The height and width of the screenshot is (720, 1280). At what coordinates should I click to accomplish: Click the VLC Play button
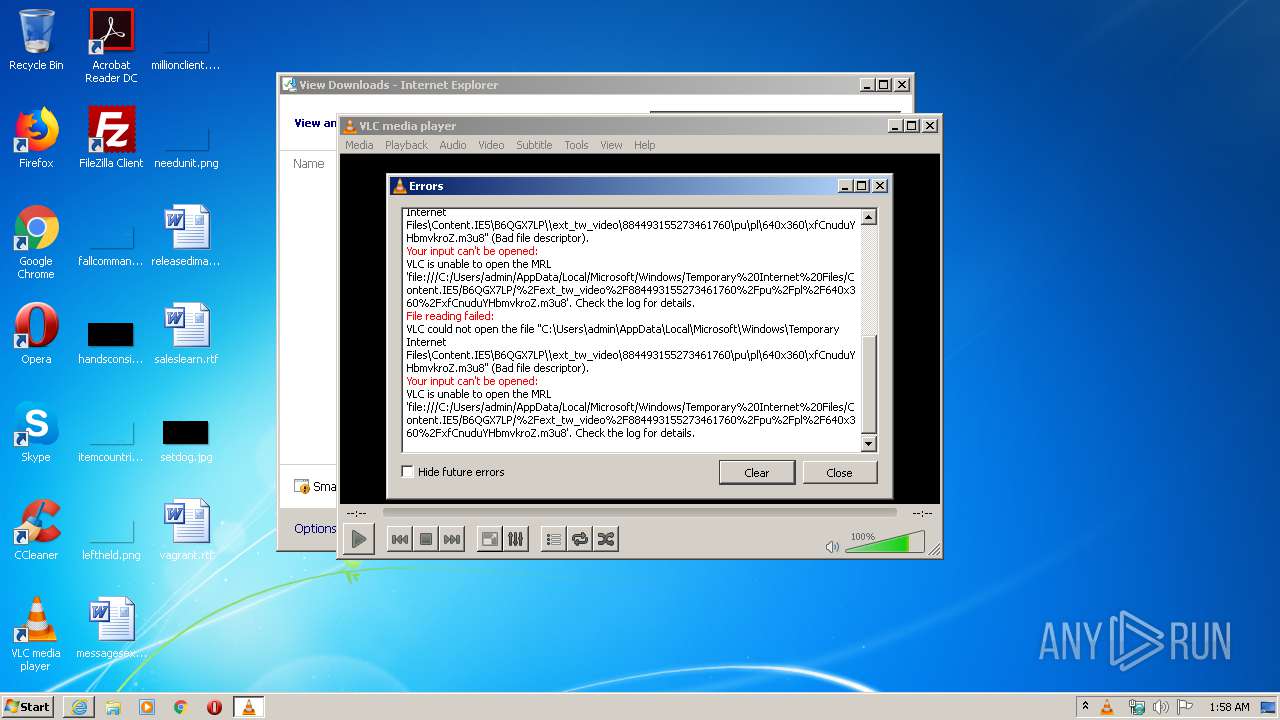click(x=359, y=539)
